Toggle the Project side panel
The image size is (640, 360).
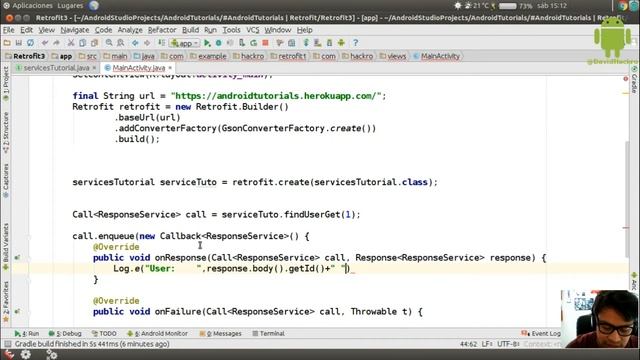(6, 83)
